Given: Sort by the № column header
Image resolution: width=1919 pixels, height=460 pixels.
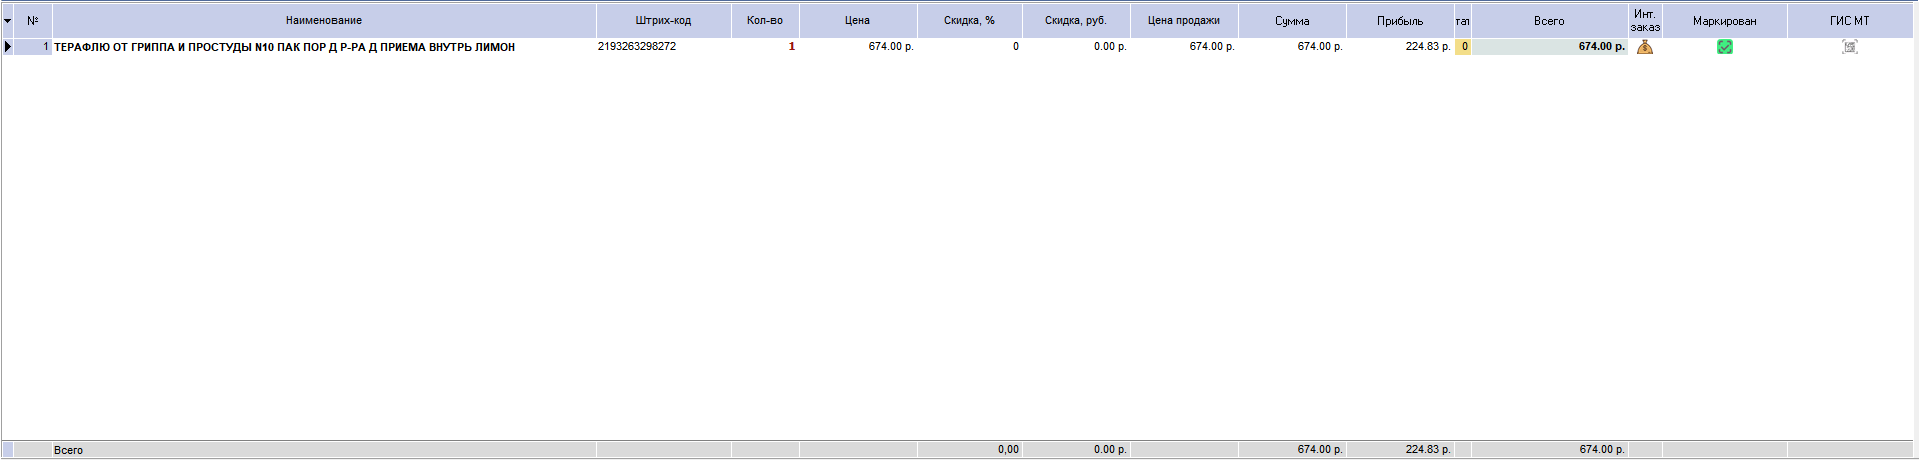Looking at the screenshot, I should point(33,21).
